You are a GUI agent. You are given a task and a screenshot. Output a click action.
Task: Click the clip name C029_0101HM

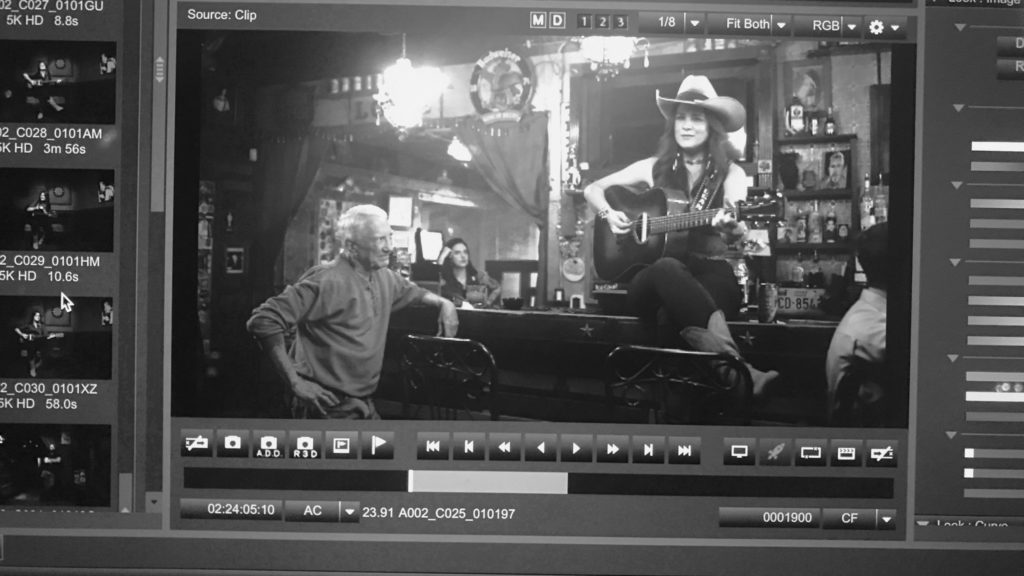pyautogui.click(x=50, y=261)
